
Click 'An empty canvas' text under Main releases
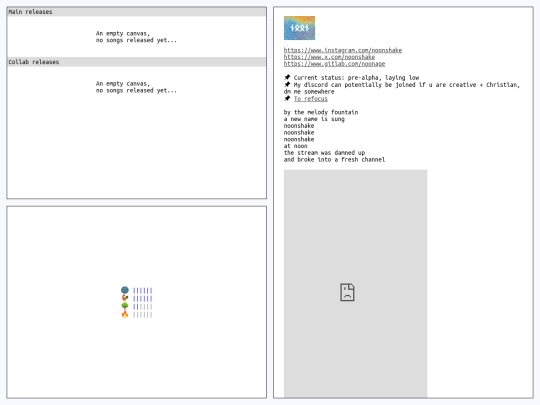(x=123, y=33)
